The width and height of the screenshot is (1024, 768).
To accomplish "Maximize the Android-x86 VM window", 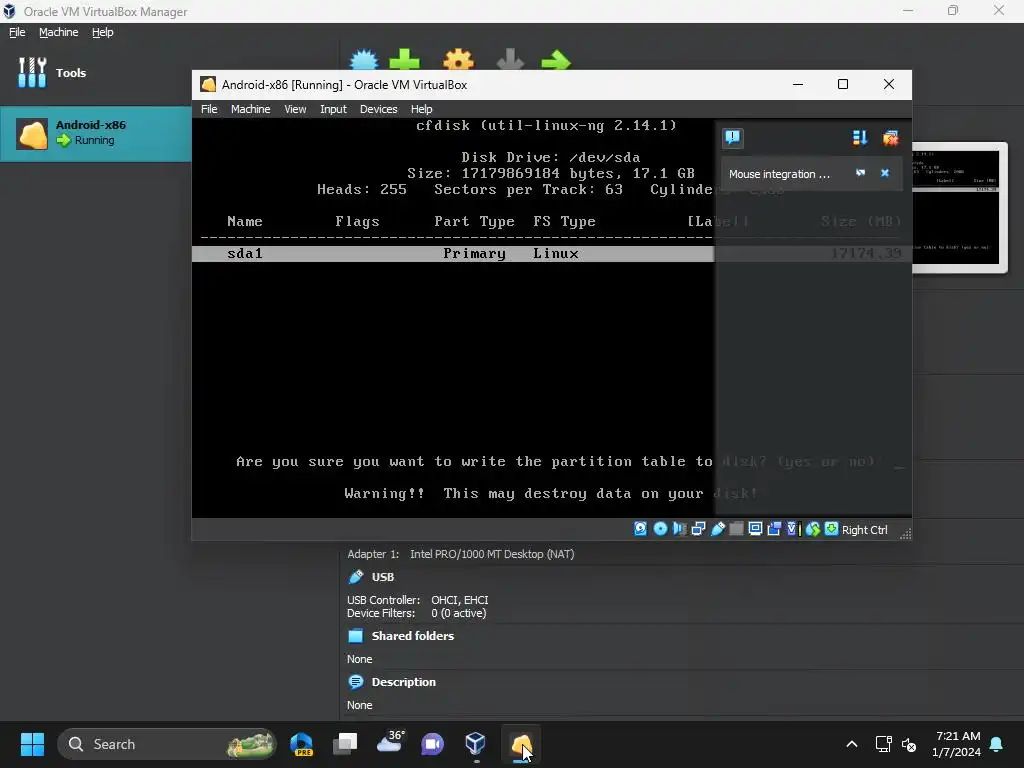I will pos(842,84).
